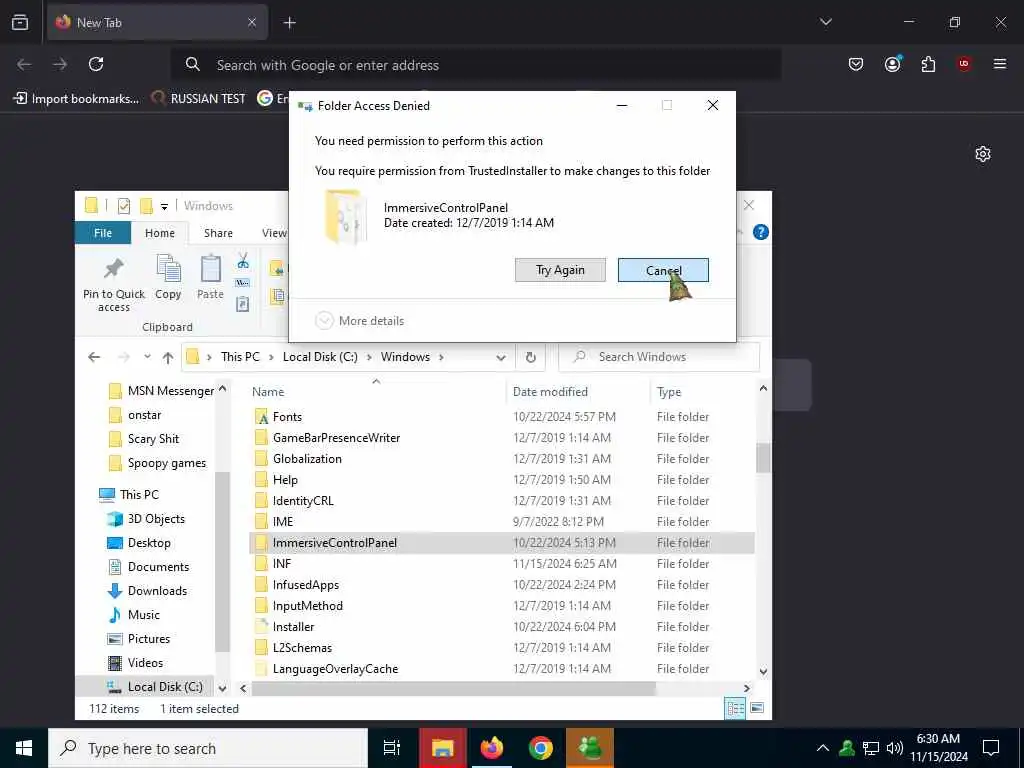Click the Paste ribbon button
The width and height of the screenshot is (1024, 768).
pos(210,278)
